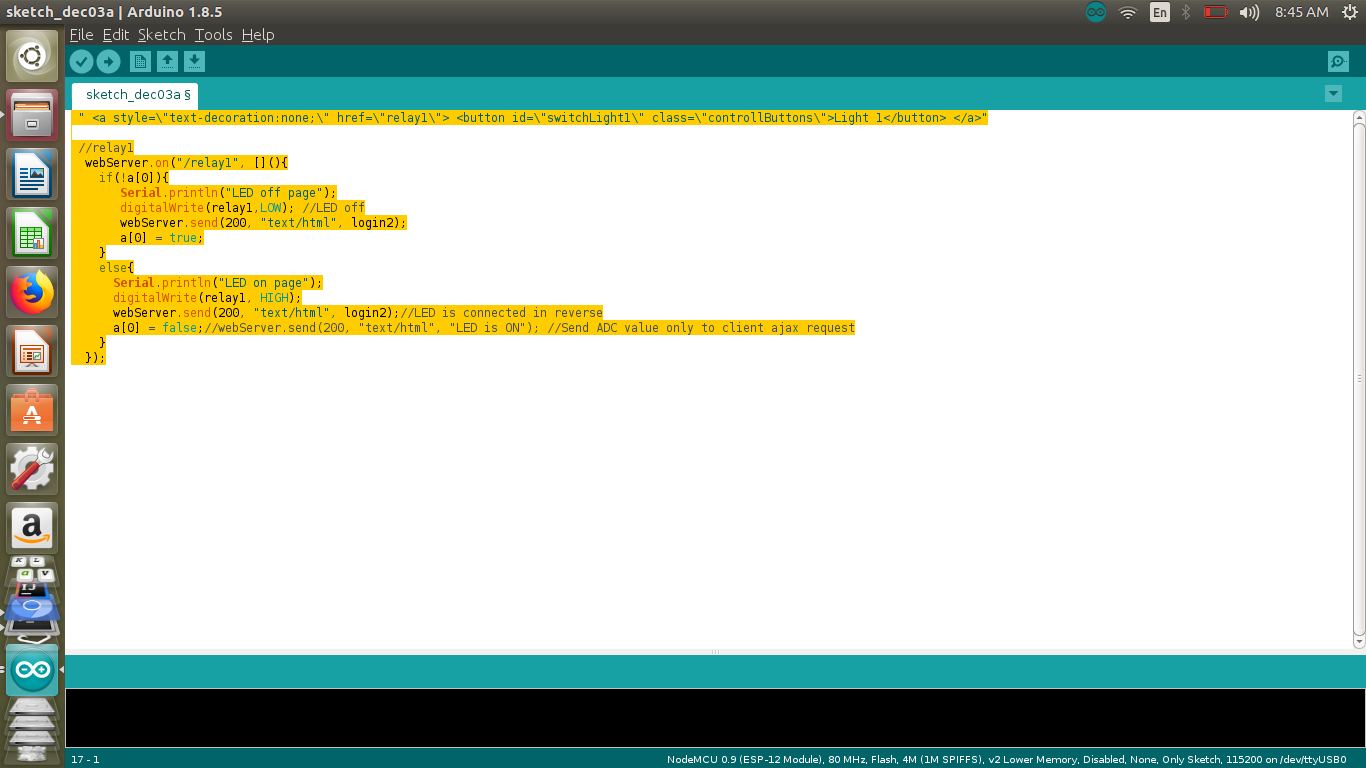Expand the tab options dropdown arrow

1333,93
